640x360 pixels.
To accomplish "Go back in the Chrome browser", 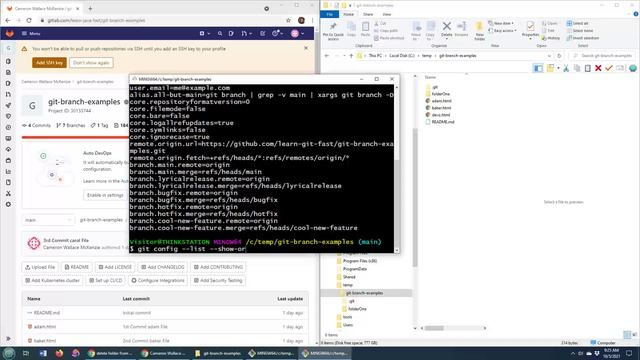I will coord(8,20).
